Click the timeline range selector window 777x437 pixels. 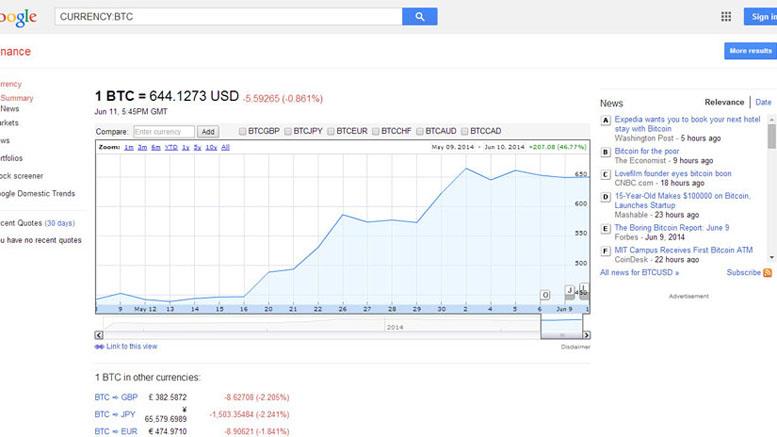[x=561, y=327]
